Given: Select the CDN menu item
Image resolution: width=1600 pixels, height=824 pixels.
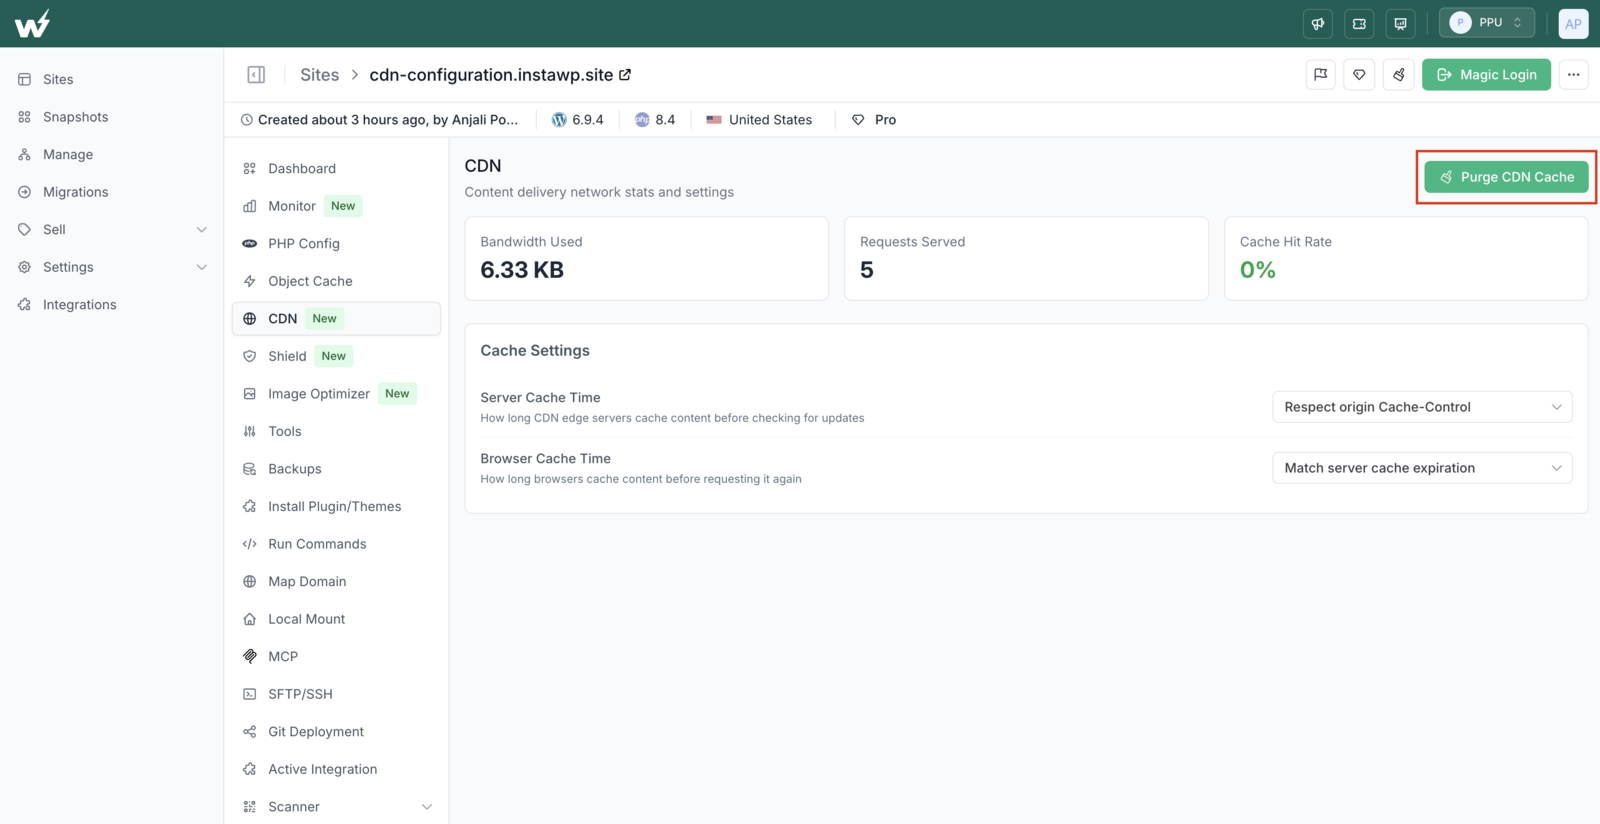Looking at the screenshot, I should click(336, 319).
